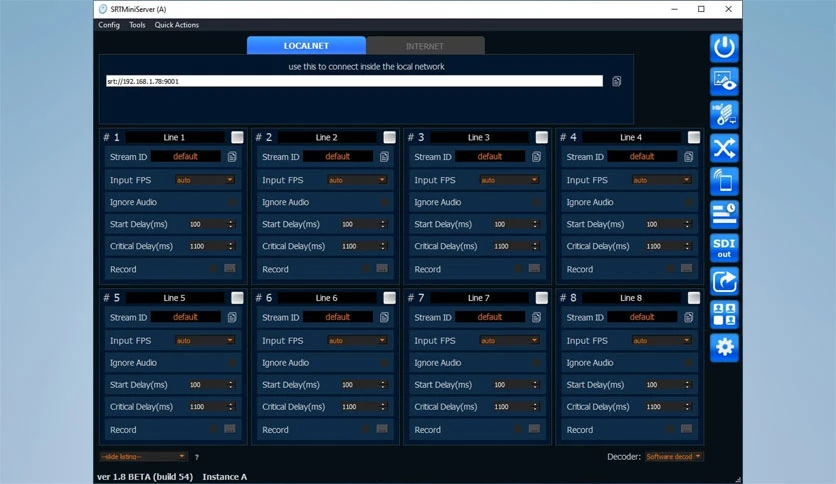The width and height of the screenshot is (836, 484).
Task: Click the record folder icon for Line 8
Action: 687,429
